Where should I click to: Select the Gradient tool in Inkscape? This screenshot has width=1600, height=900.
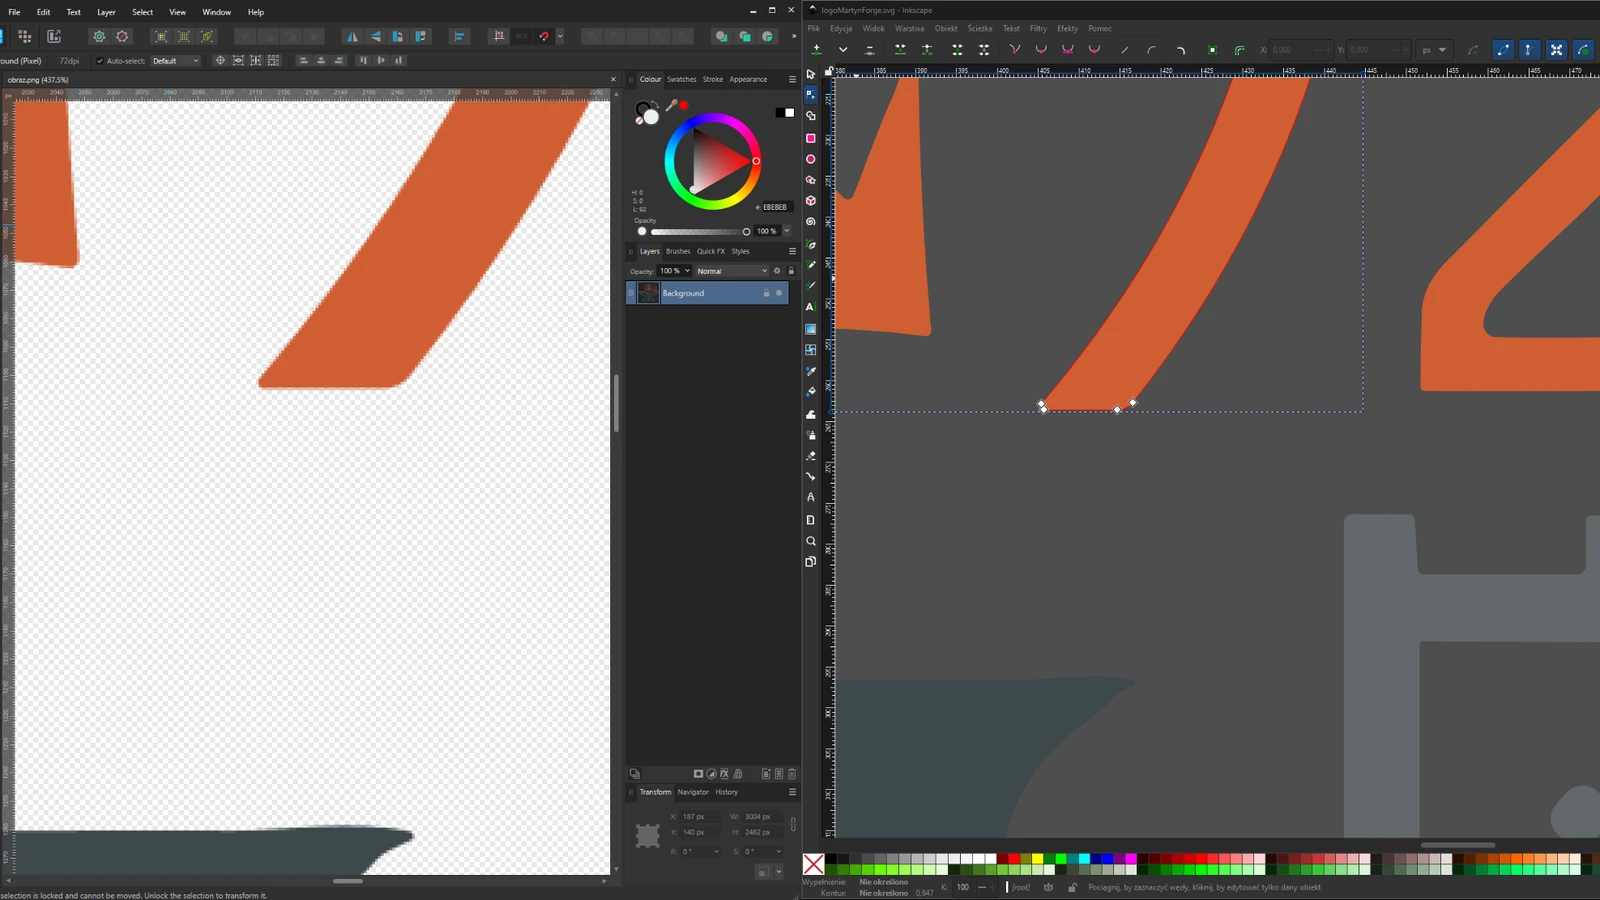[x=811, y=329]
